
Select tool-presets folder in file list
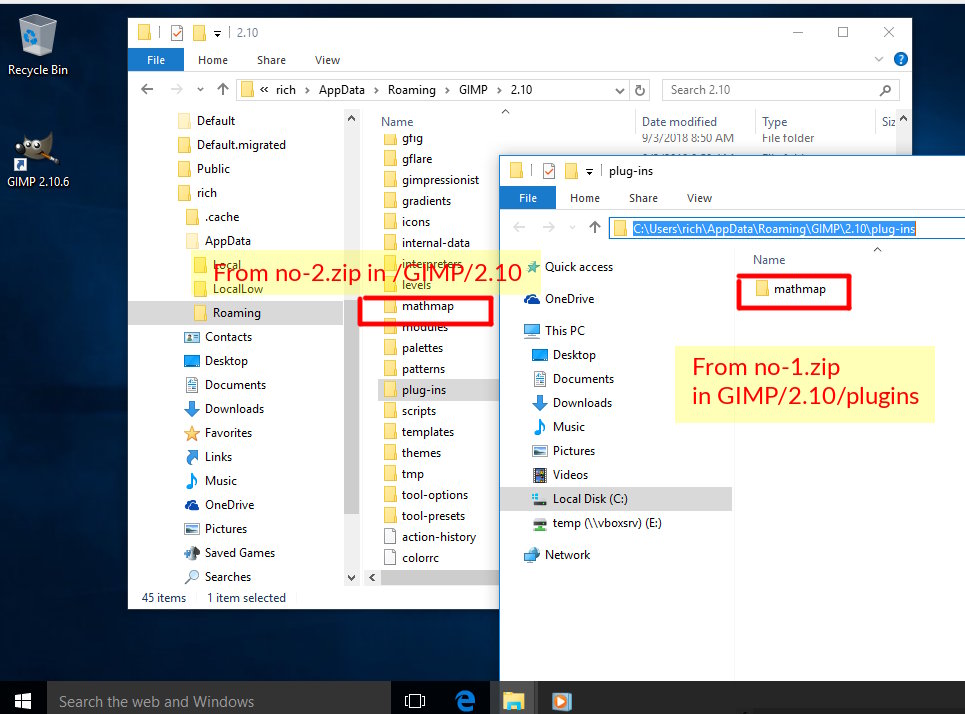[x=433, y=516]
